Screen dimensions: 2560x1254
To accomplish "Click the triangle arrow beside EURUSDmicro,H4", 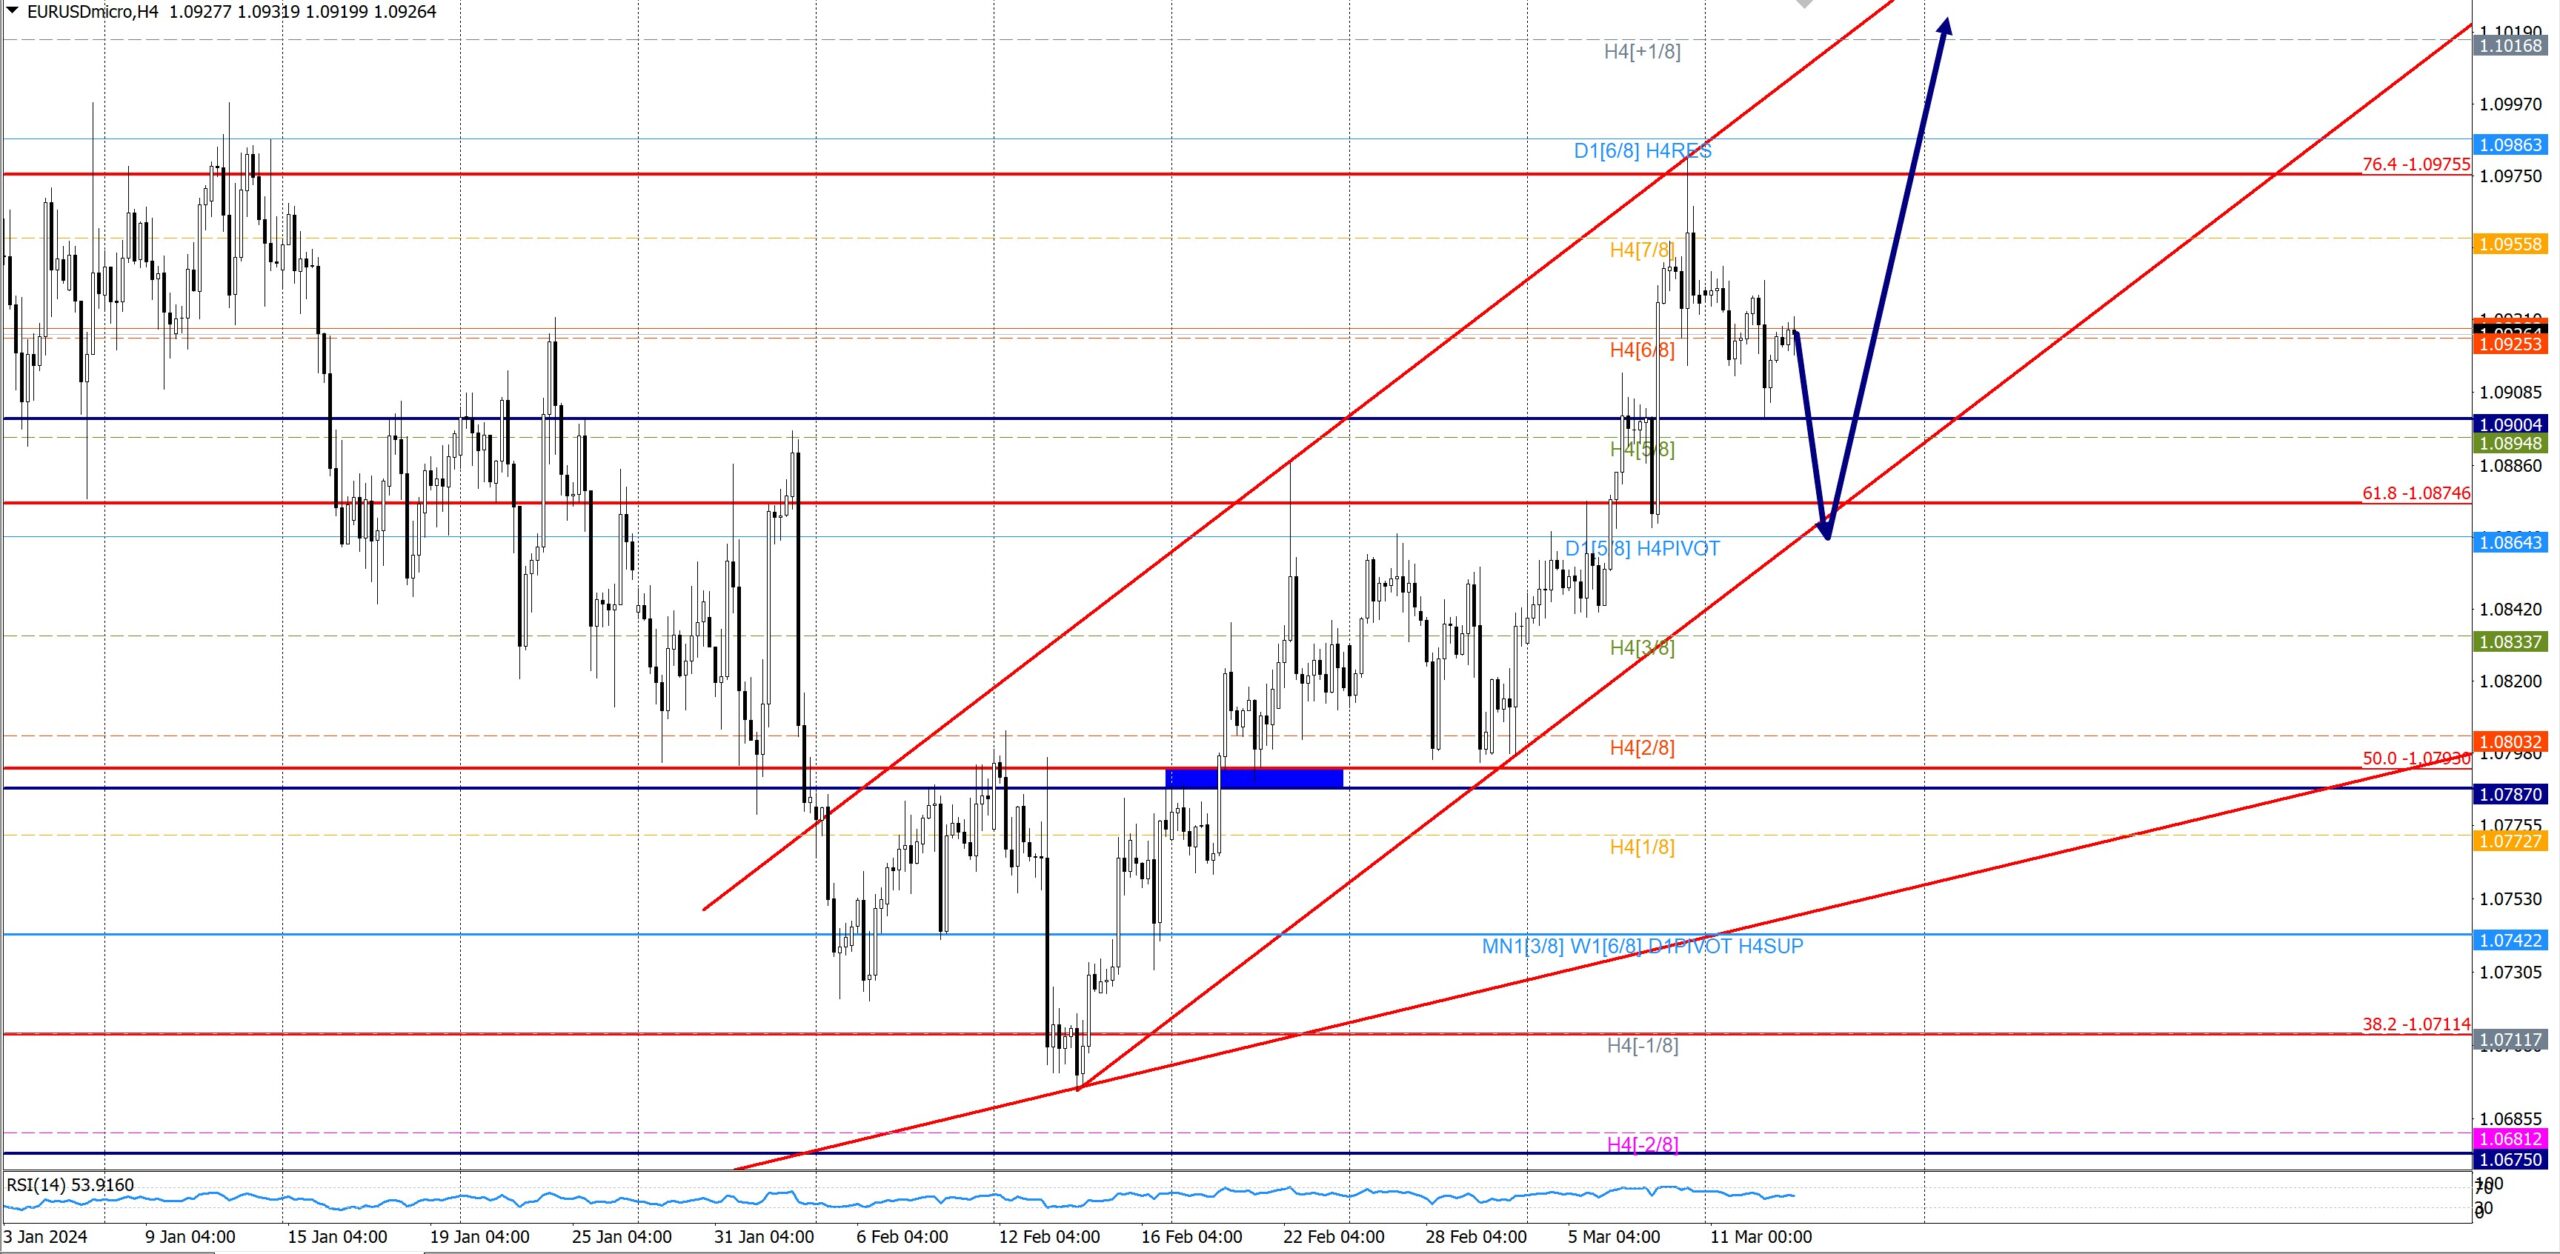I will pos(12,11).
